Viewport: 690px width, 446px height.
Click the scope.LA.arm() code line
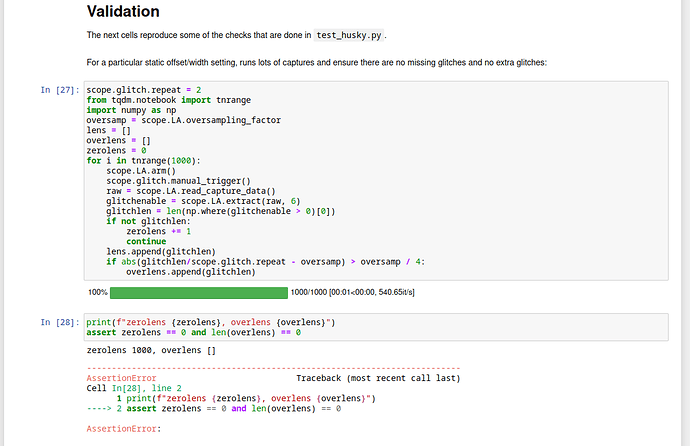[x=144, y=171]
